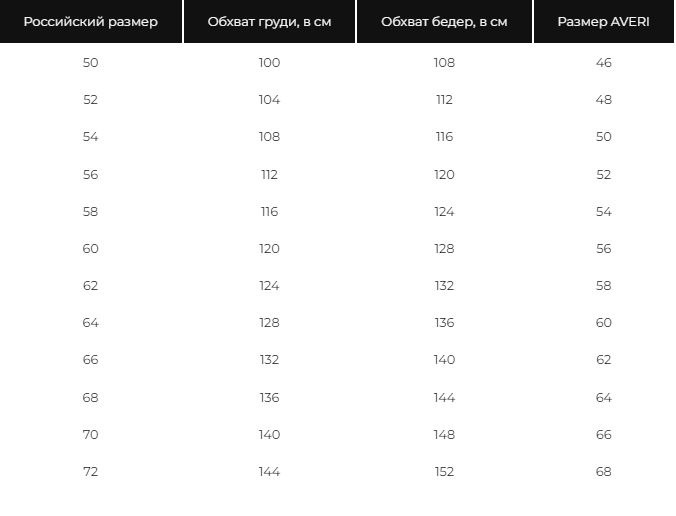Click the 'Обхват груди, в см' header
The height and width of the screenshot is (516, 676).
269,22
